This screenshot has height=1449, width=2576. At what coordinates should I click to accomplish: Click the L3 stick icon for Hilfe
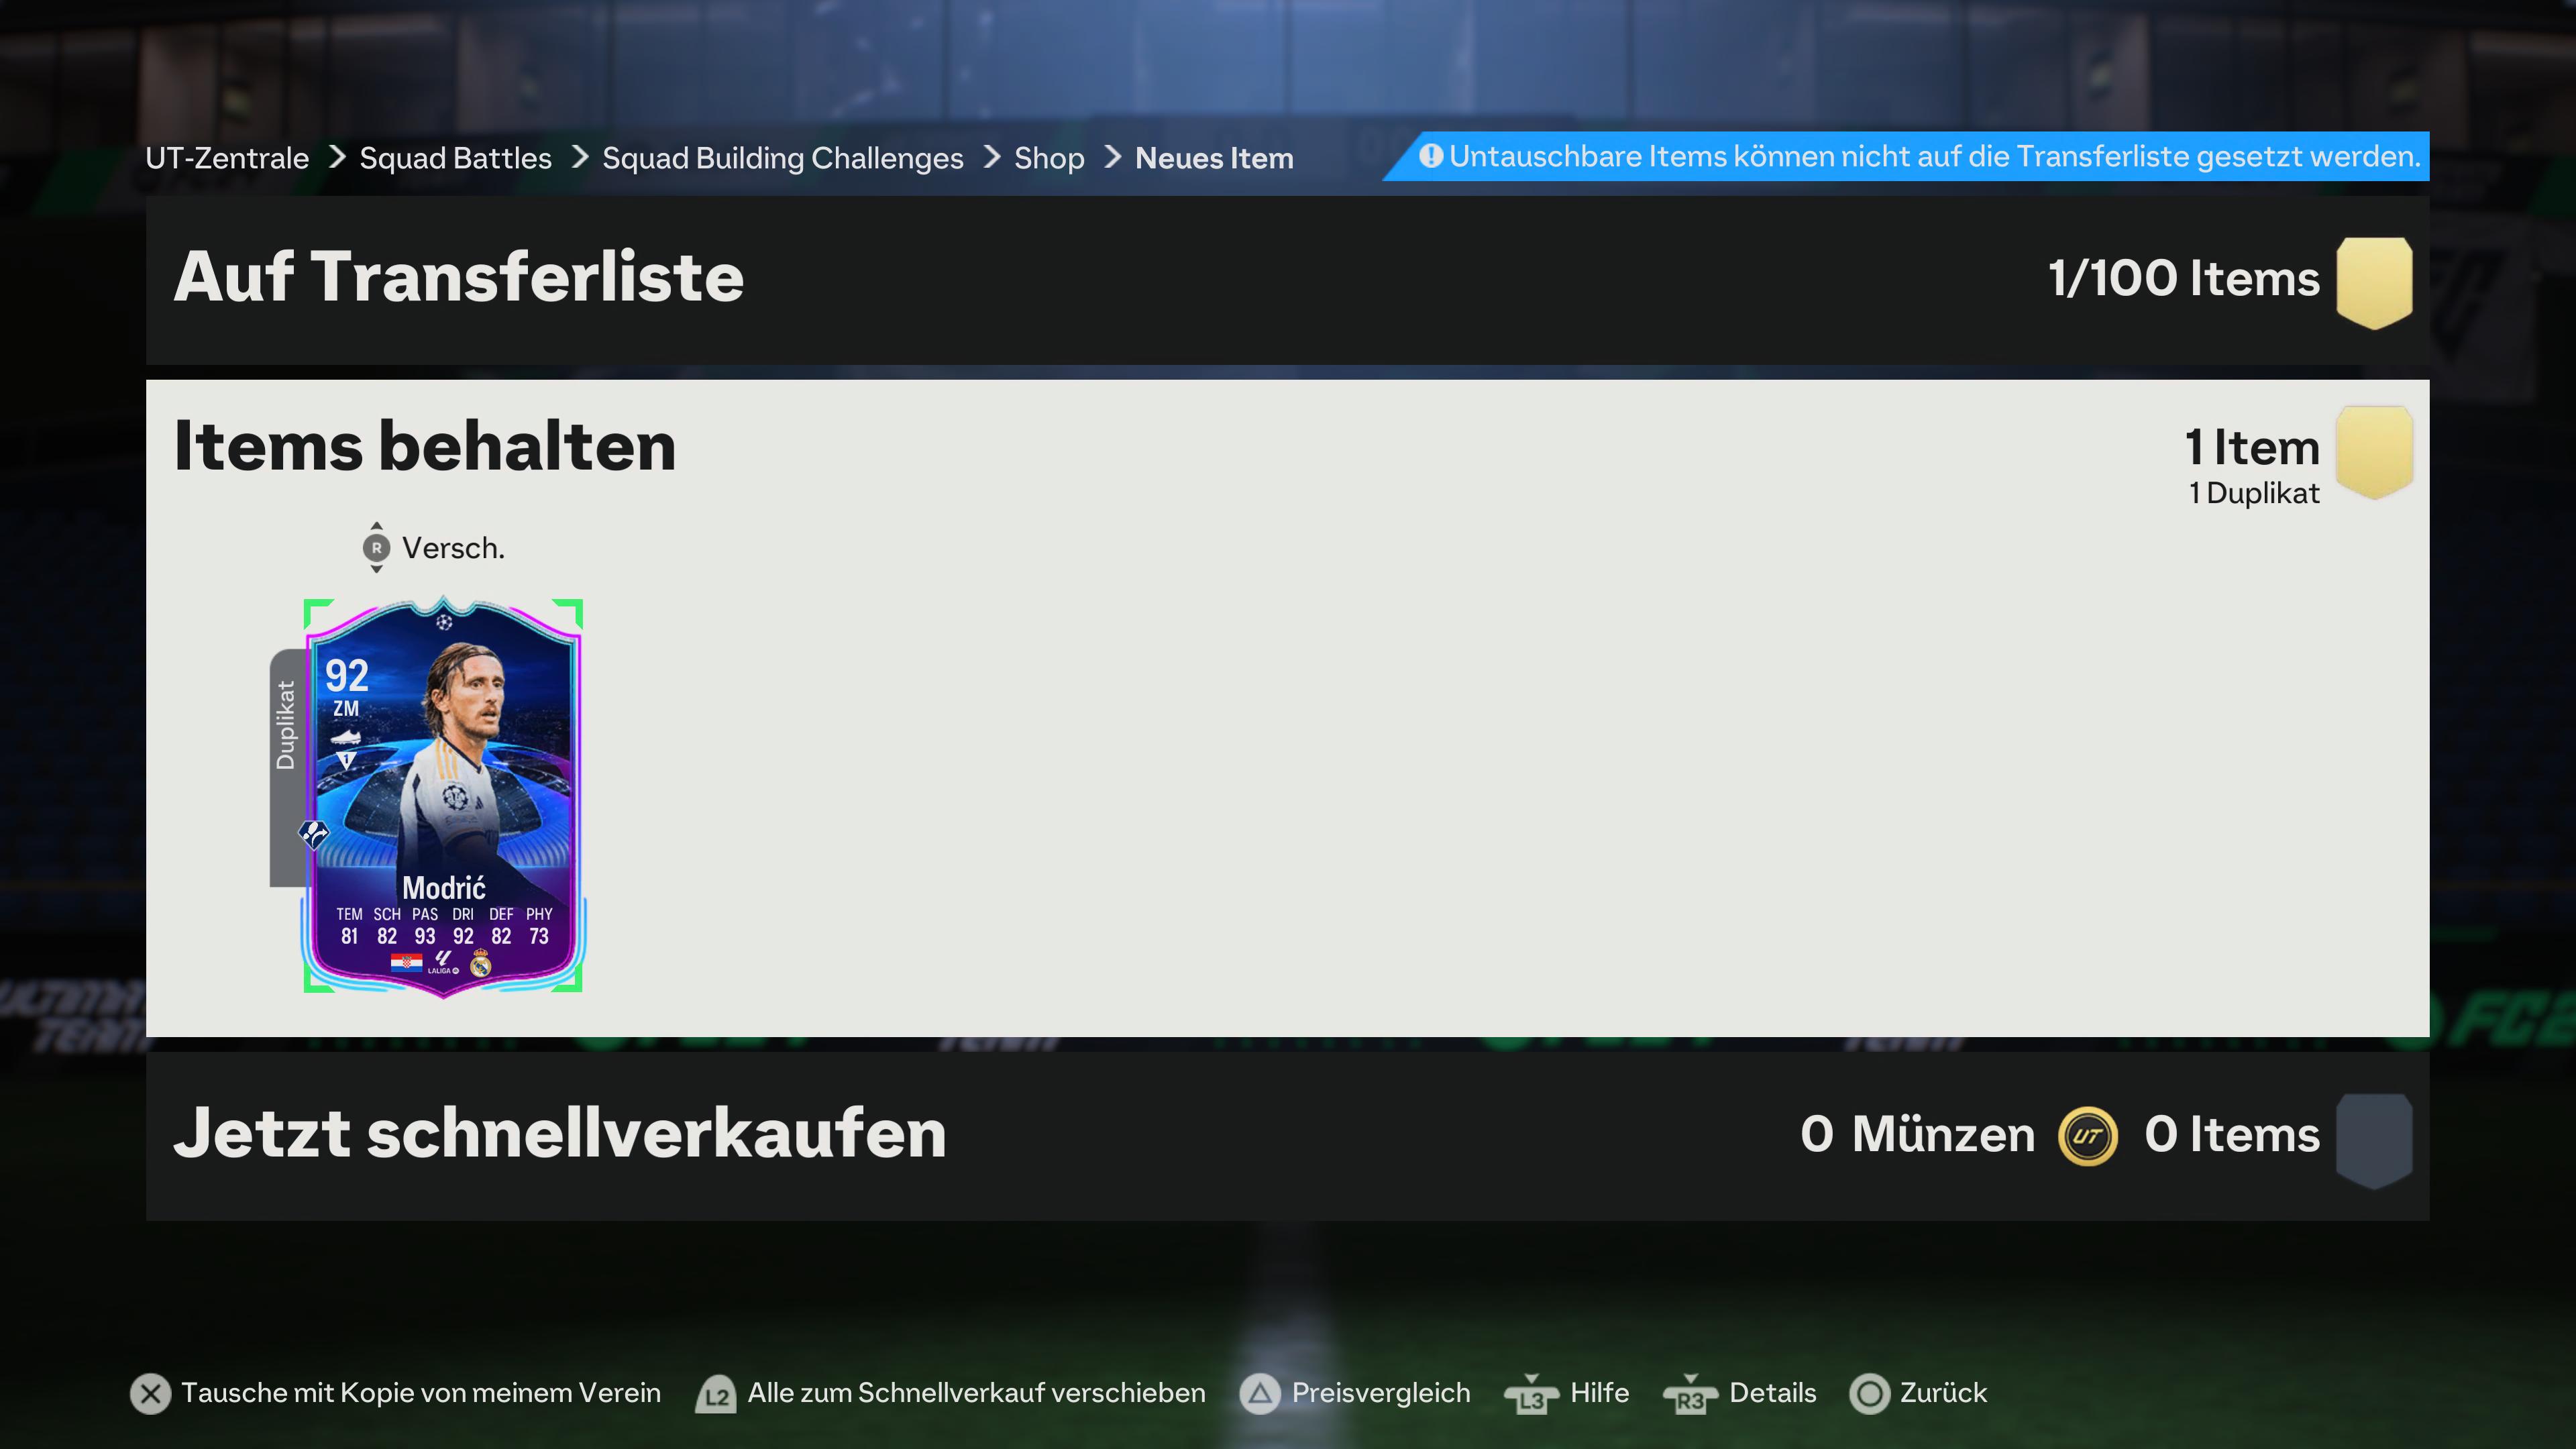click(1531, 1394)
